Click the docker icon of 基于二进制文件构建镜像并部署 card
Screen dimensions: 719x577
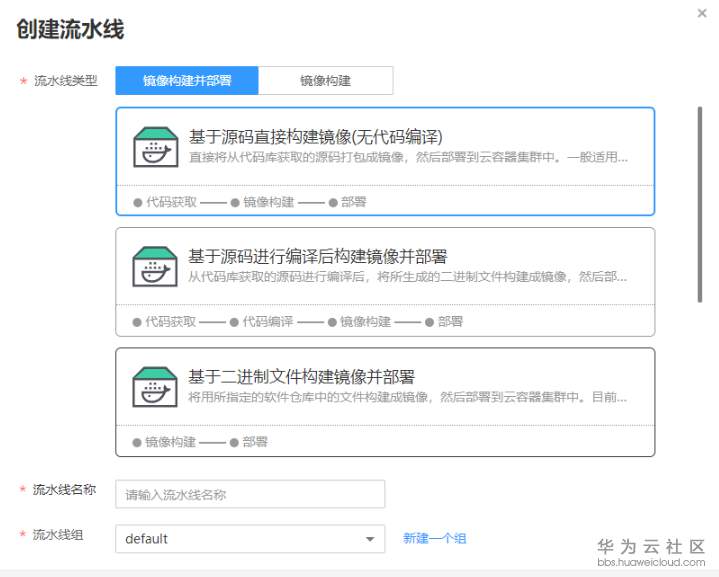point(155,387)
